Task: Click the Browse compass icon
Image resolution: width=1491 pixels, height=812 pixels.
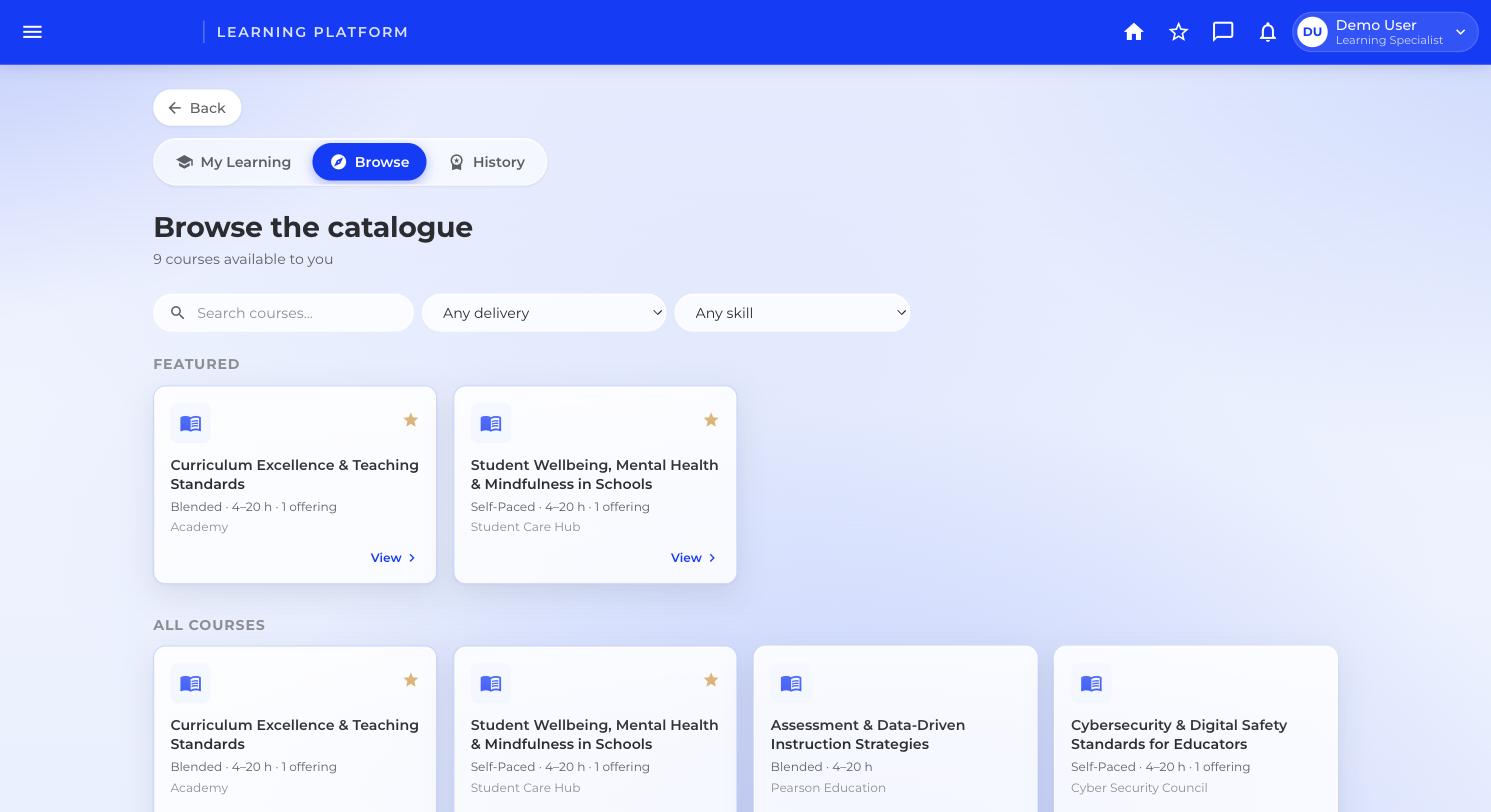Action: click(338, 162)
